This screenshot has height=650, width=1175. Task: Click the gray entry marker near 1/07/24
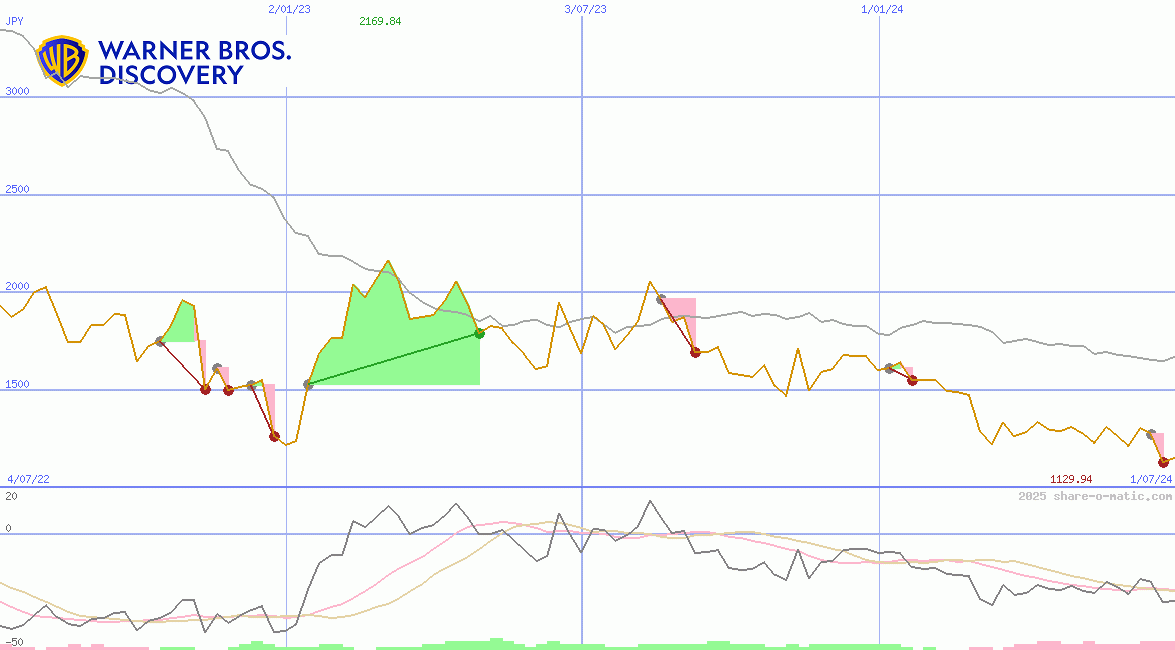point(1151,434)
